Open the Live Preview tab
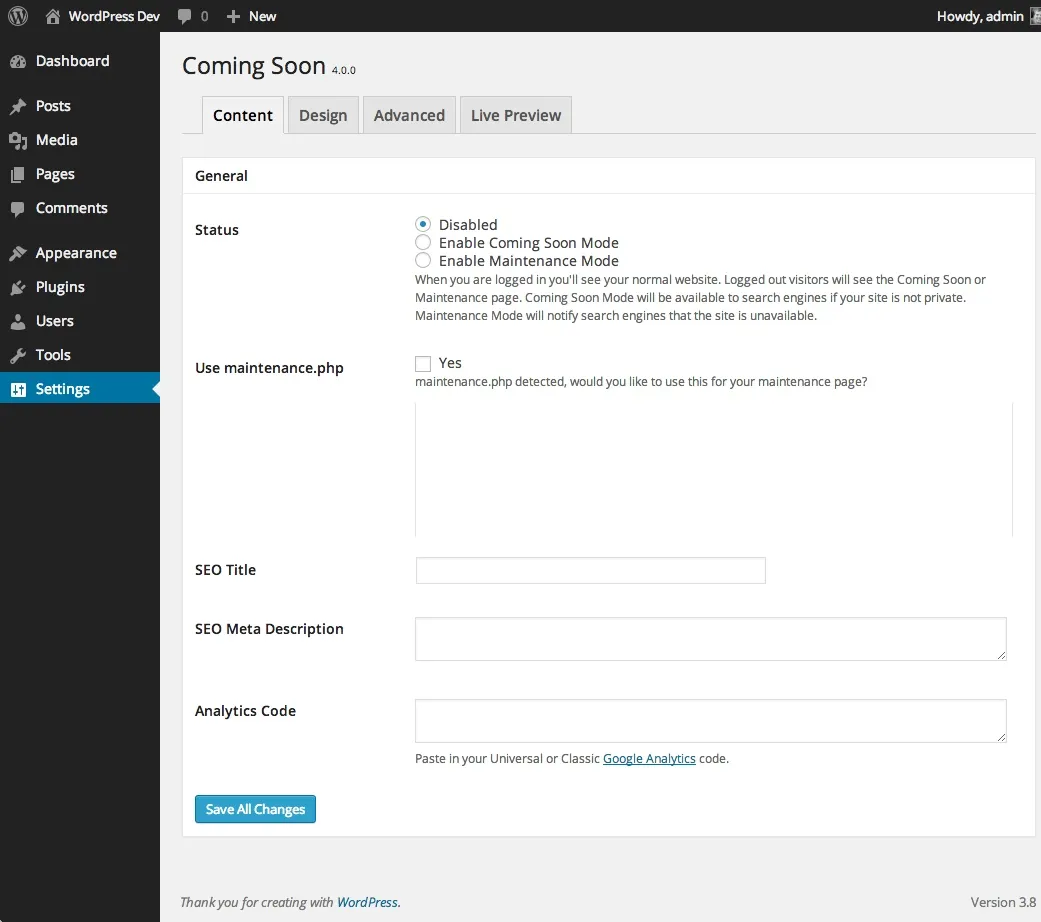 (x=515, y=115)
